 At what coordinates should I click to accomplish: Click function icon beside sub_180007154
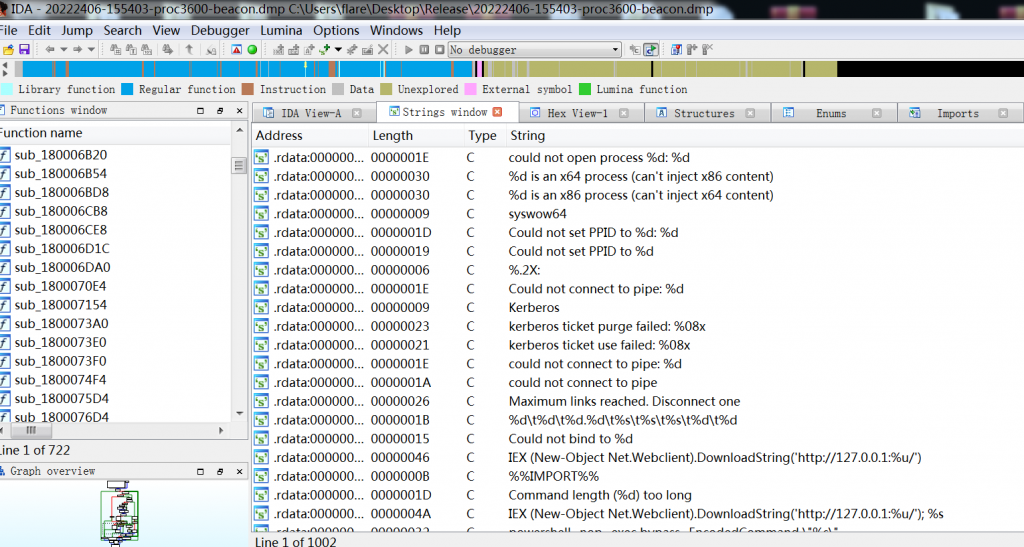point(5,305)
